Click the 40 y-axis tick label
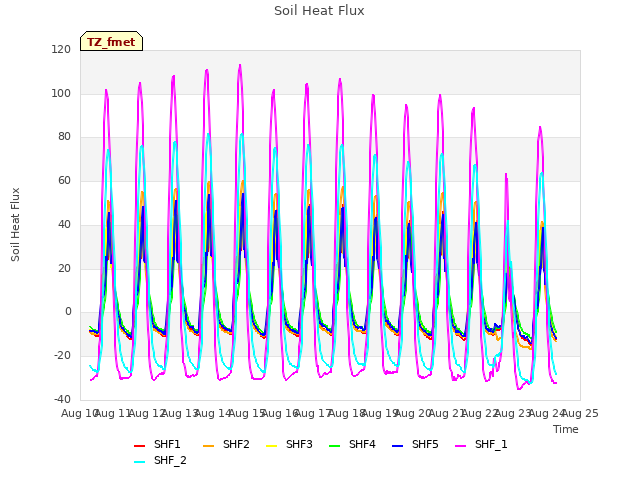The width and height of the screenshot is (640, 480). [64, 224]
